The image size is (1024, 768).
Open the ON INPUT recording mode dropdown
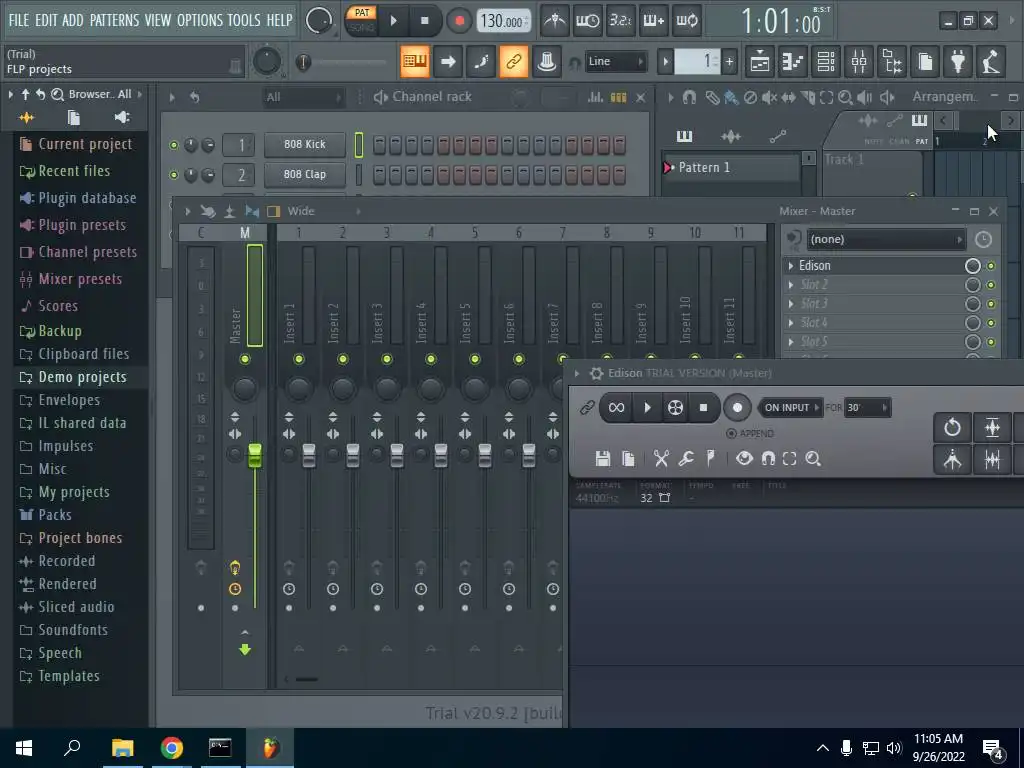(790, 408)
